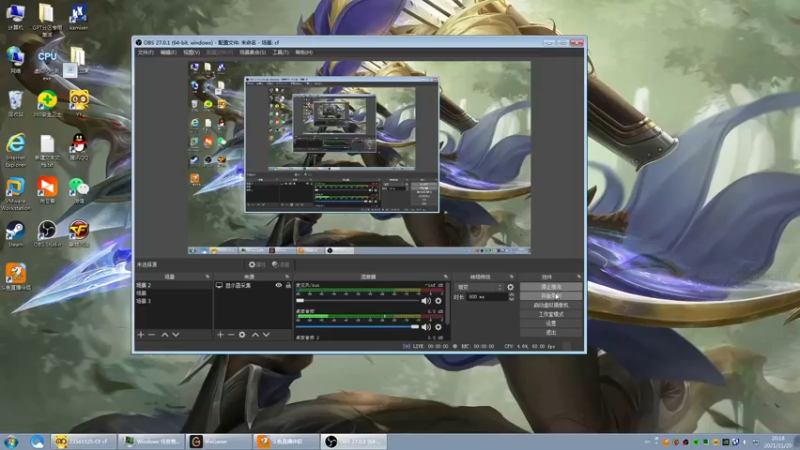
Task: Open the Recycle Bin on desktop
Action: pos(15,104)
